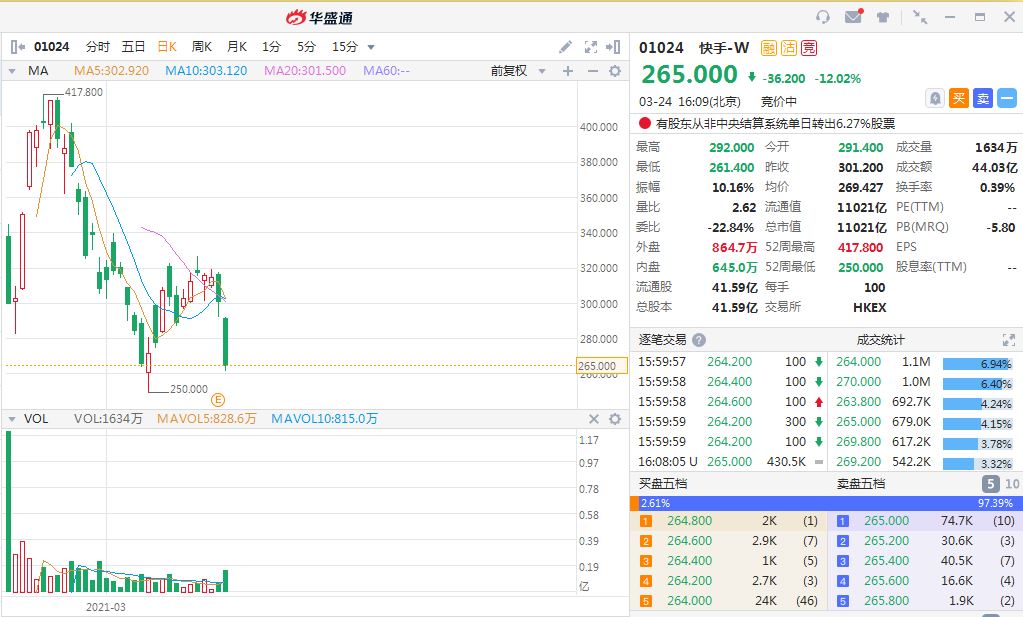Select the pencil drawing tool
Viewport: 1023px width, 617px height.
tap(566, 47)
